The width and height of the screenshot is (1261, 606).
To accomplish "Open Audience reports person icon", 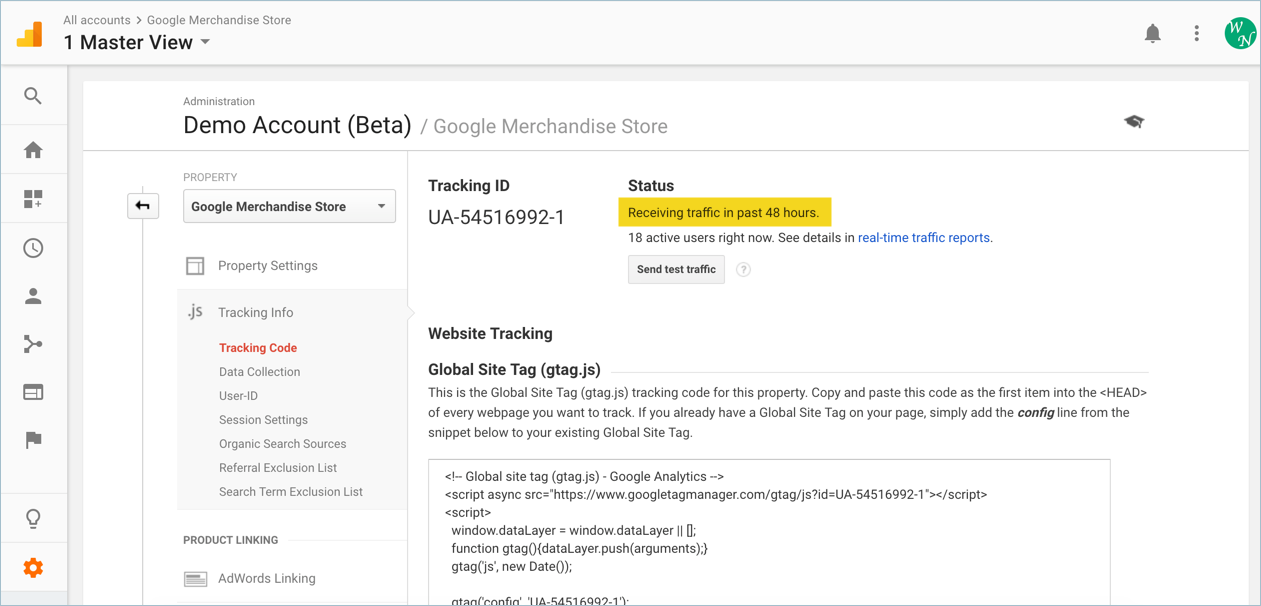I will [33, 296].
